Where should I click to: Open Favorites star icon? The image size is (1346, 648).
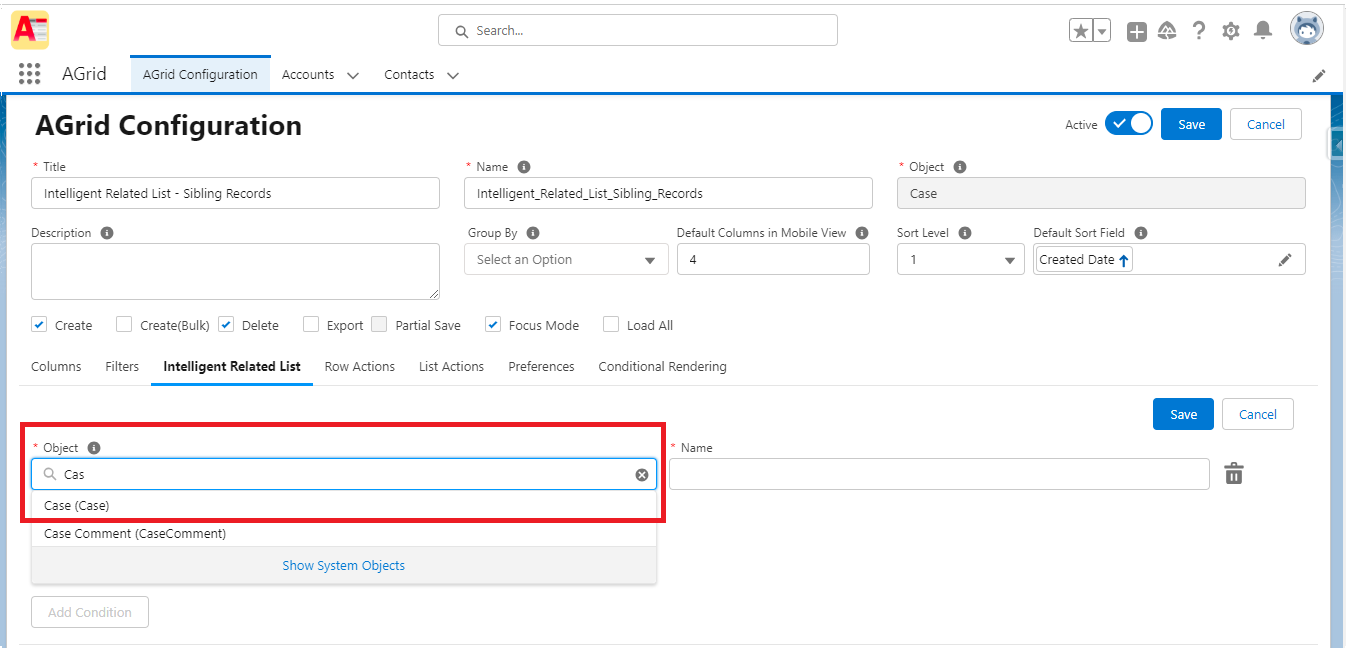coord(1081,31)
